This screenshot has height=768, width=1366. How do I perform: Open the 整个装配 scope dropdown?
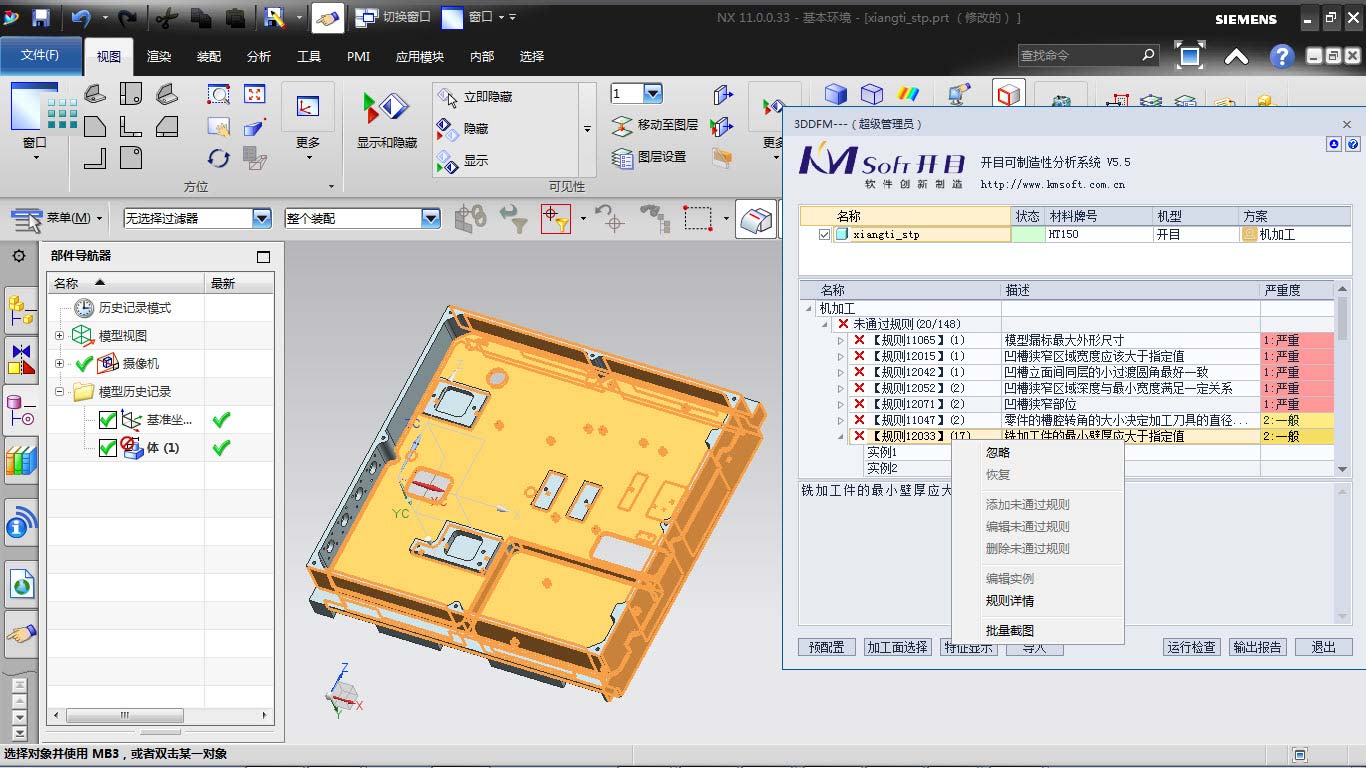(430, 218)
